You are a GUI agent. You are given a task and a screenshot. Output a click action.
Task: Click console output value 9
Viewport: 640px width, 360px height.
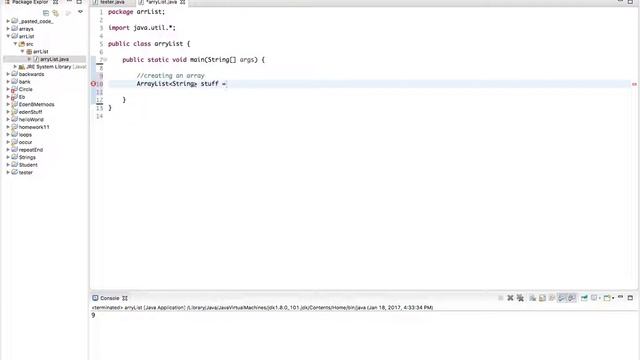(x=93, y=316)
